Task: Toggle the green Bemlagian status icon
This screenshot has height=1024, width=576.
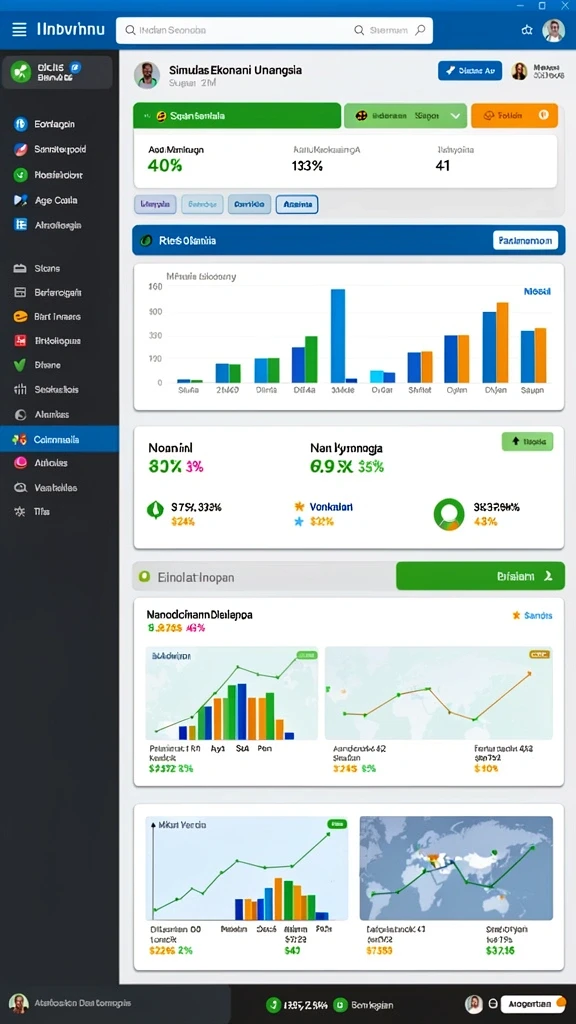Action: pos(340,1004)
